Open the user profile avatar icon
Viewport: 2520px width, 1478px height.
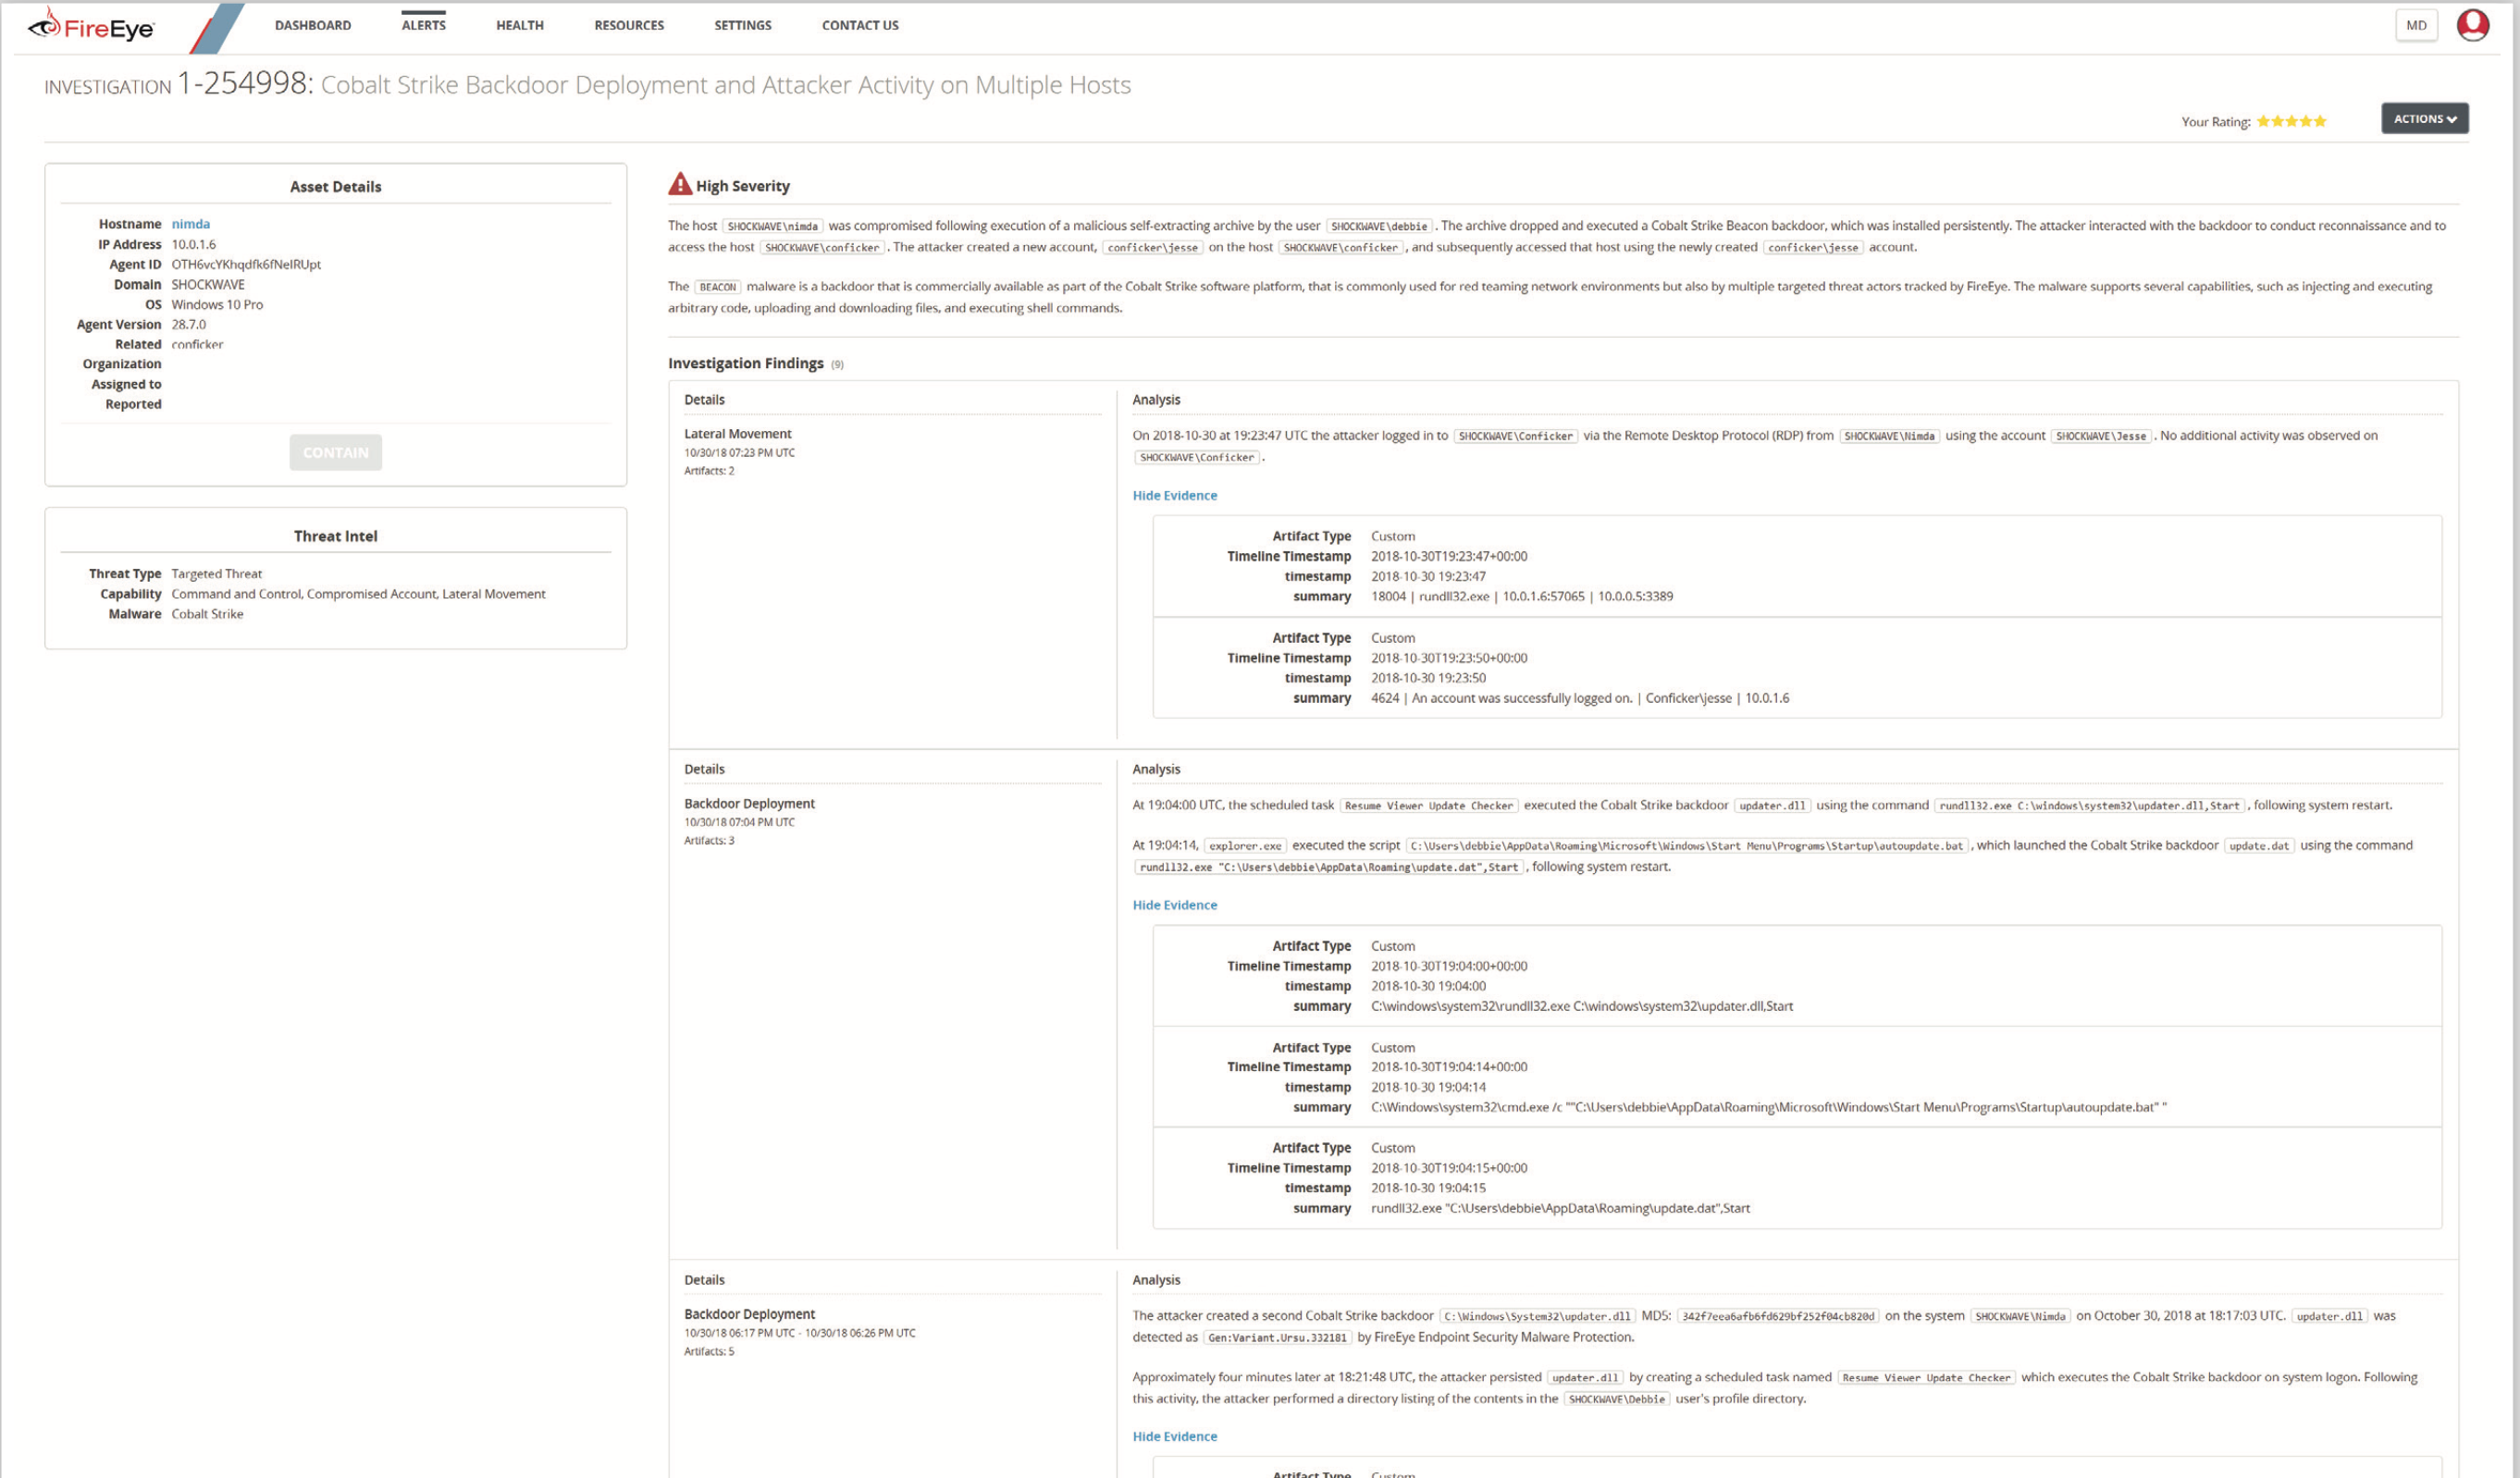point(2472,25)
